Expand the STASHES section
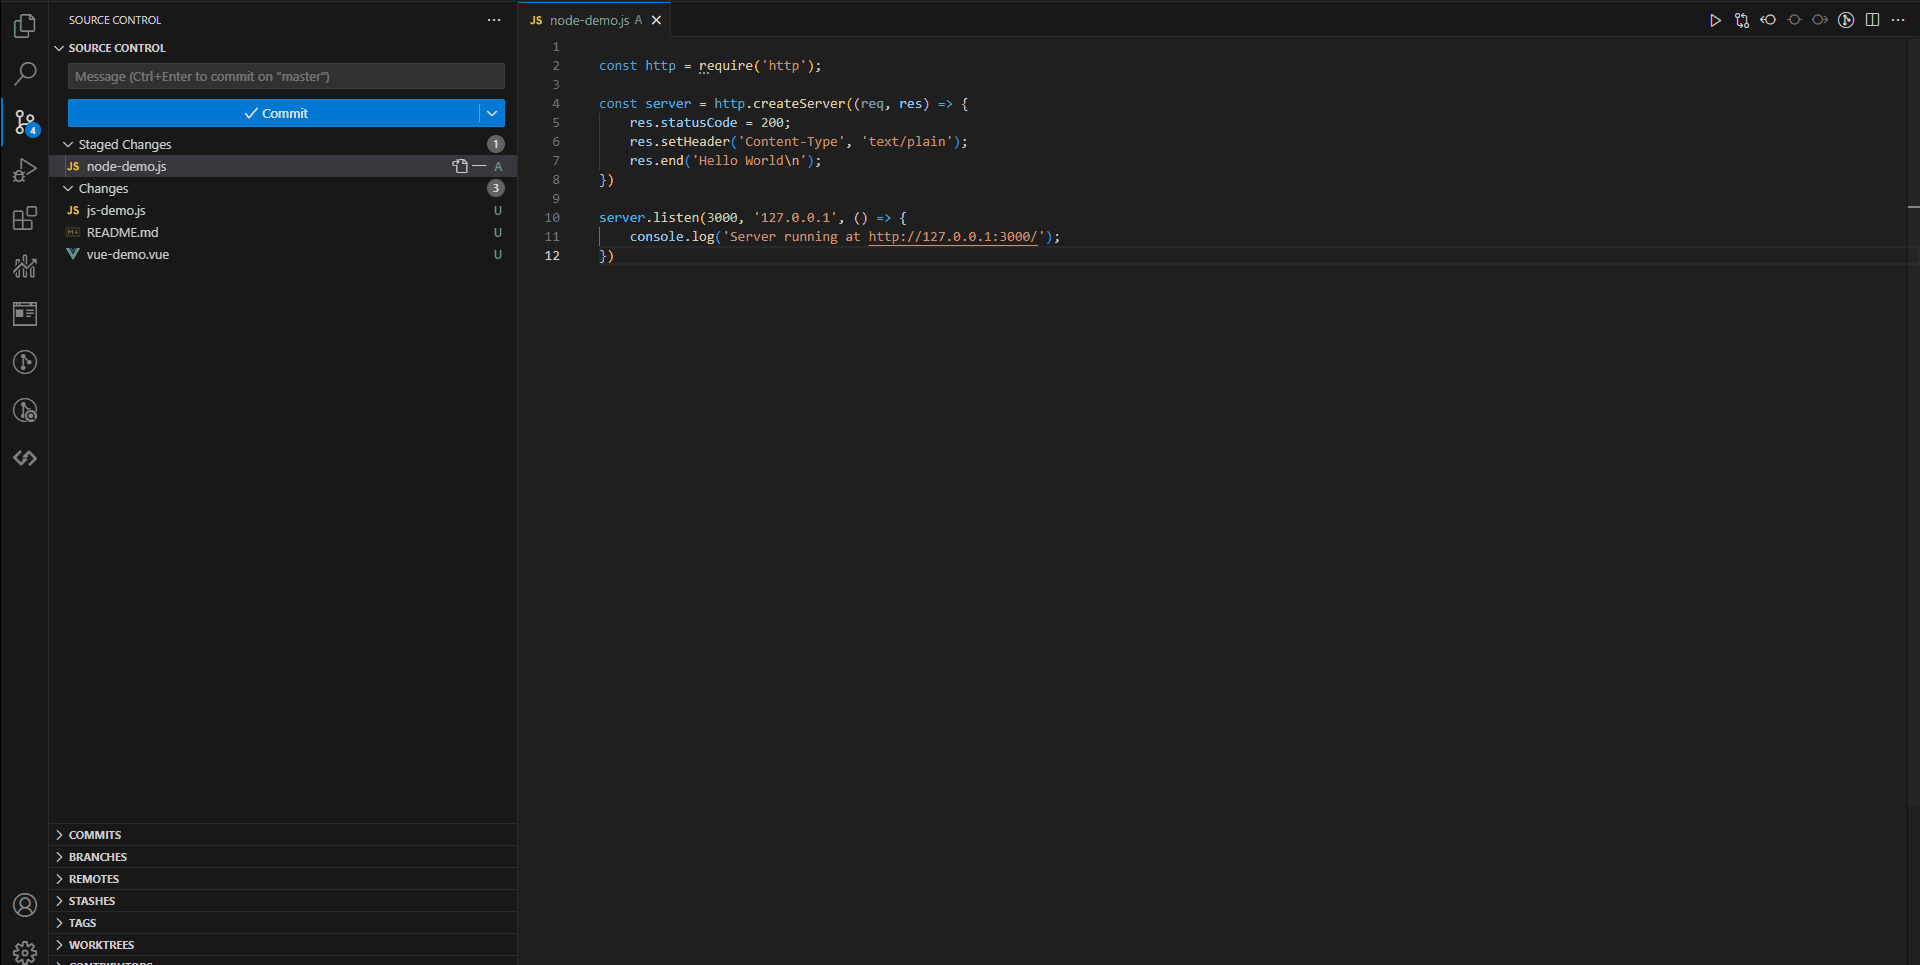1920x965 pixels. (x=283, y=901)
